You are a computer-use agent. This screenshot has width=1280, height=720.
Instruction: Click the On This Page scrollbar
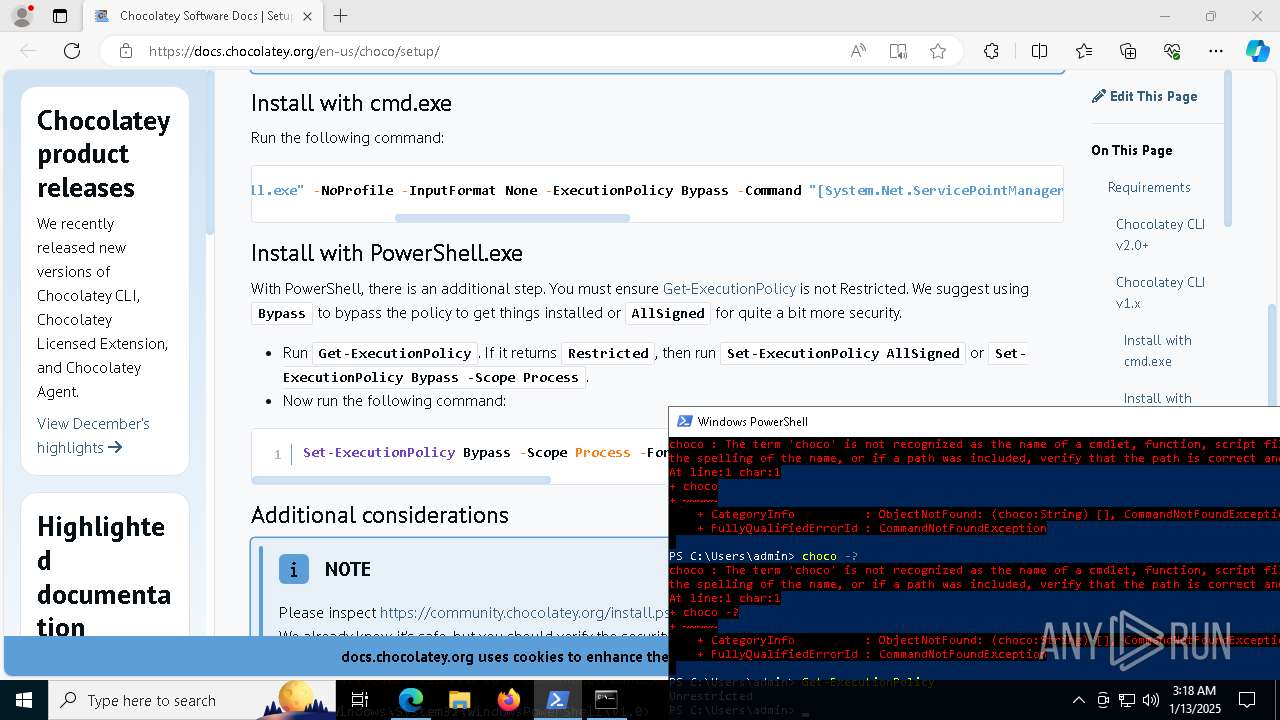1228,150
